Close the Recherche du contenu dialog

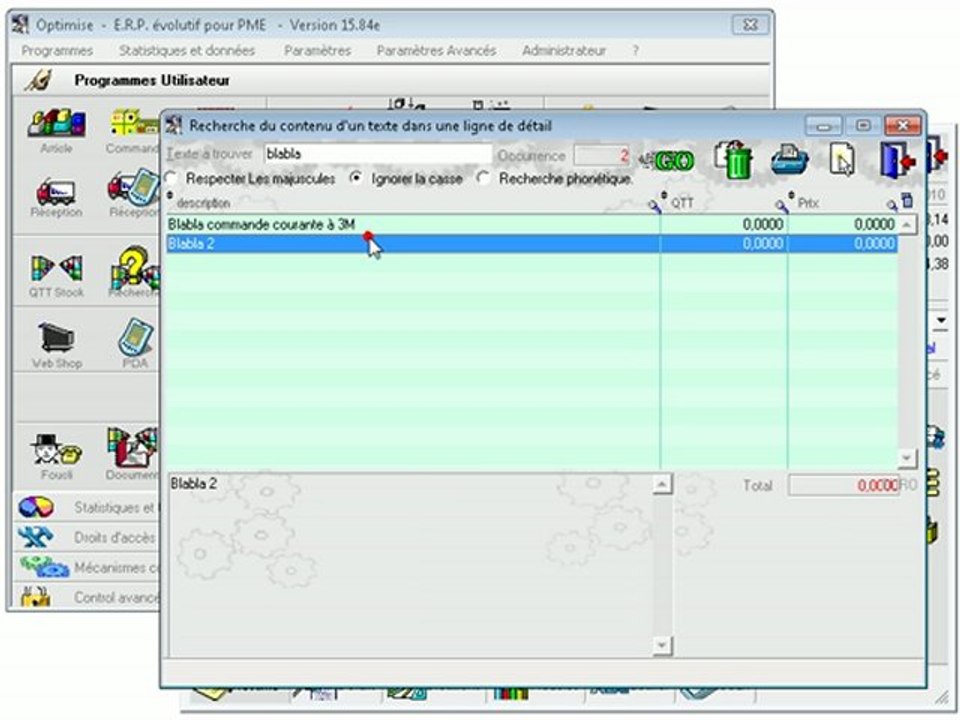click(902, 126)
